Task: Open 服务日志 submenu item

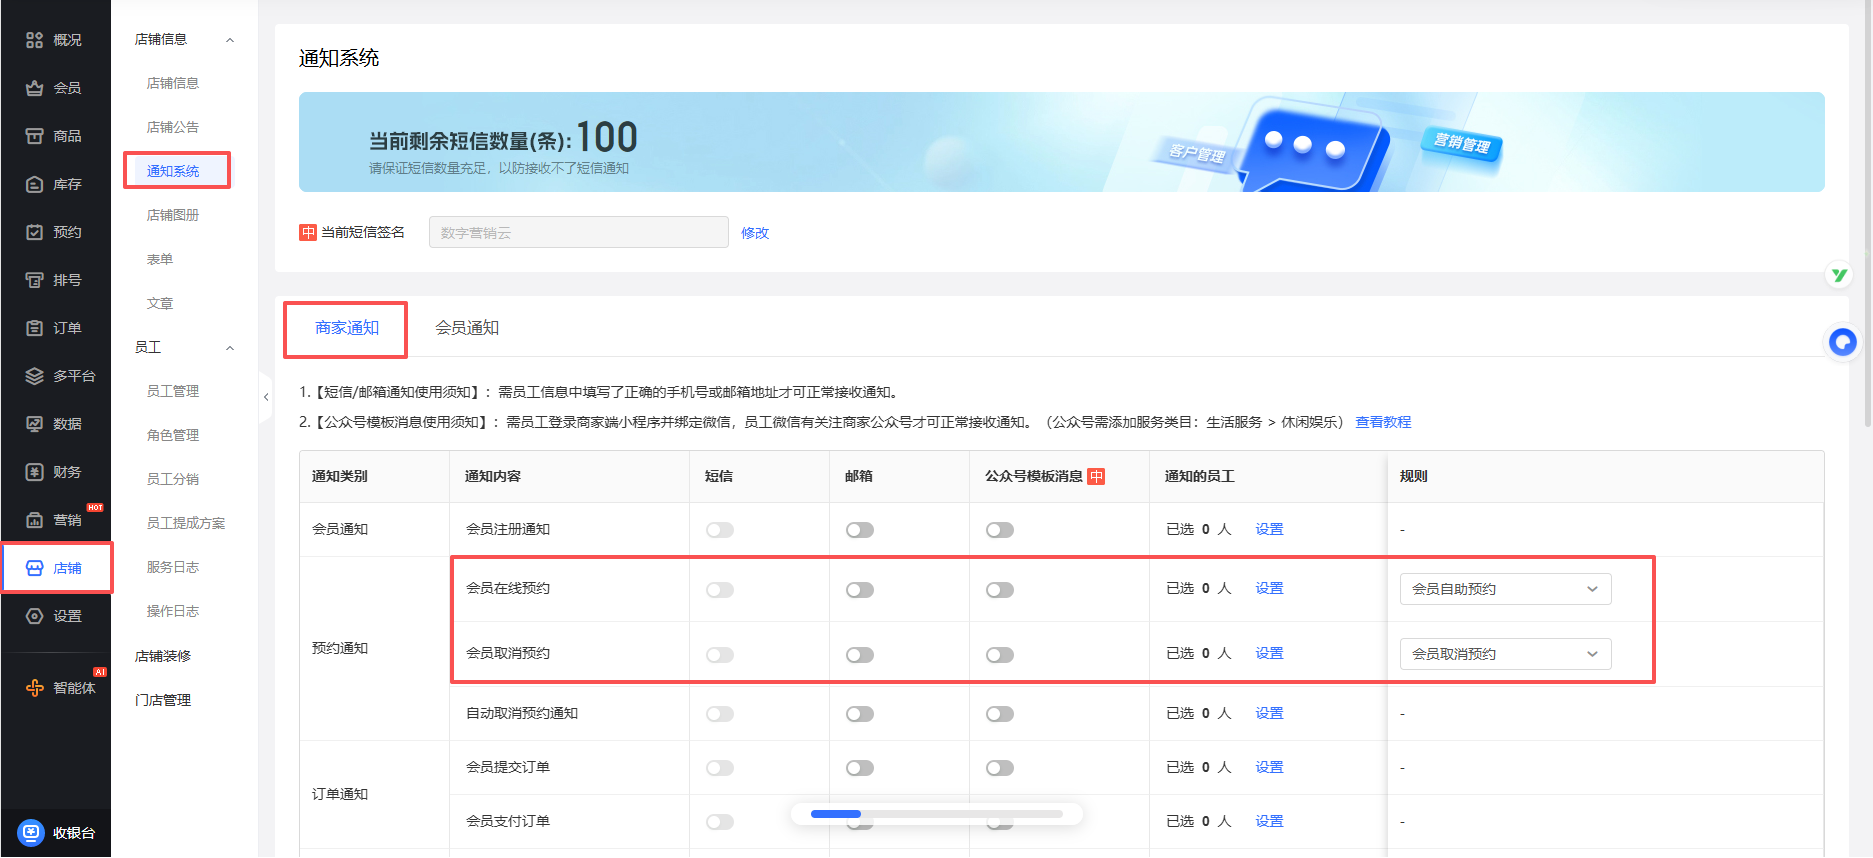Action: [173, 567]
